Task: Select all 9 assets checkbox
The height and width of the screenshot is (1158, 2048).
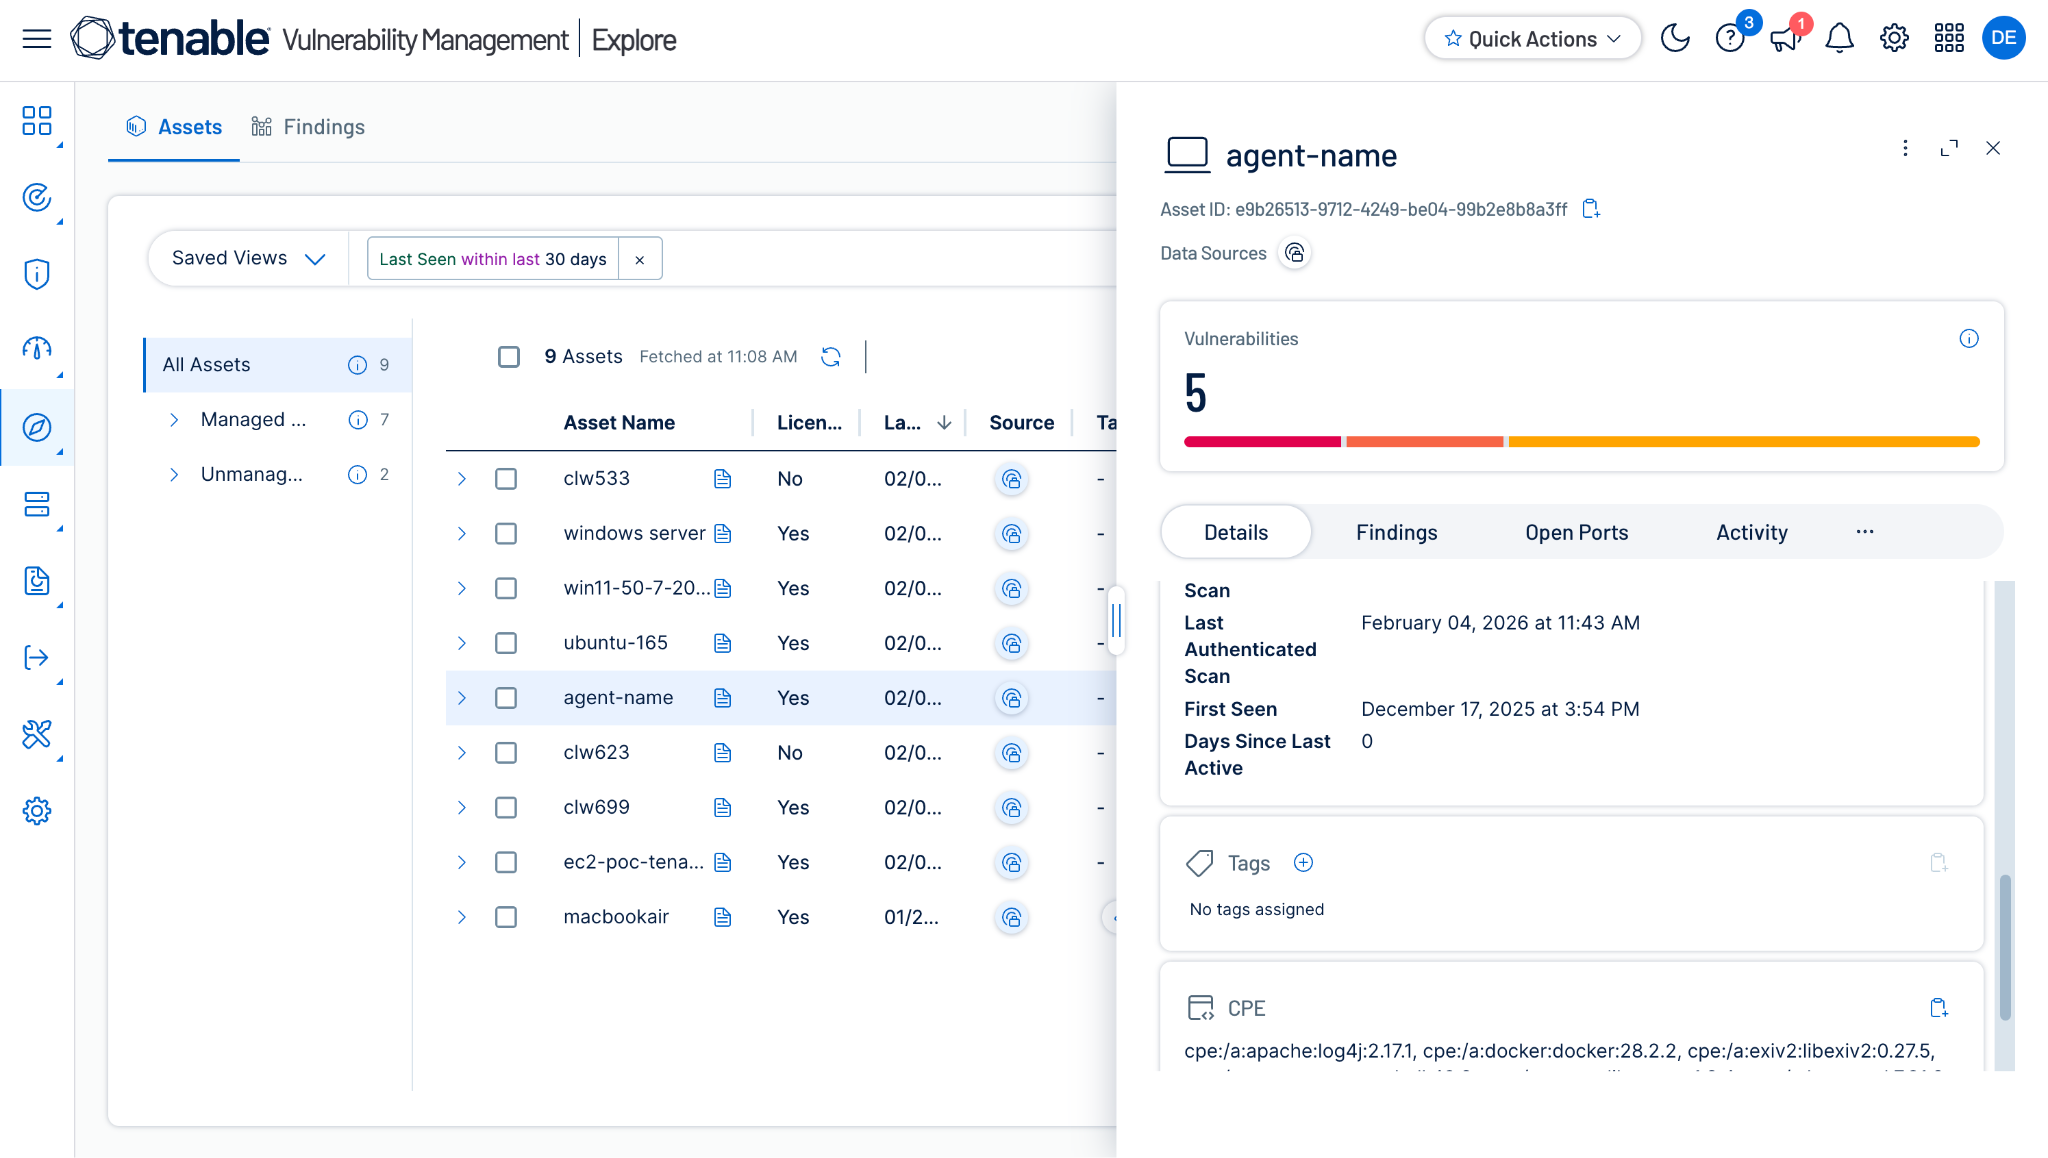Action: tap(509, 357)
